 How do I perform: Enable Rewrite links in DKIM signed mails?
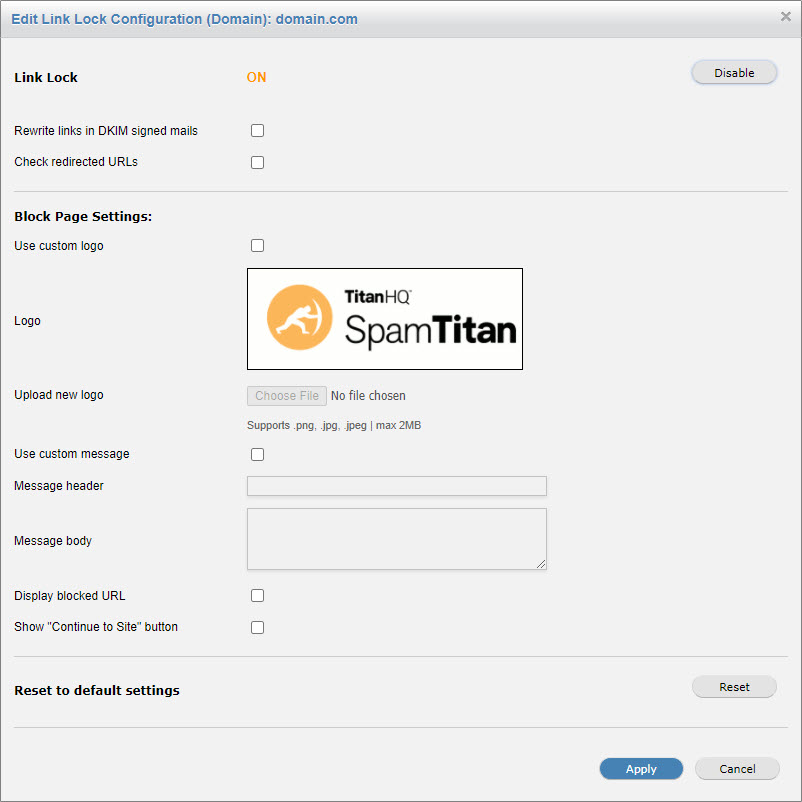(257, 130)
